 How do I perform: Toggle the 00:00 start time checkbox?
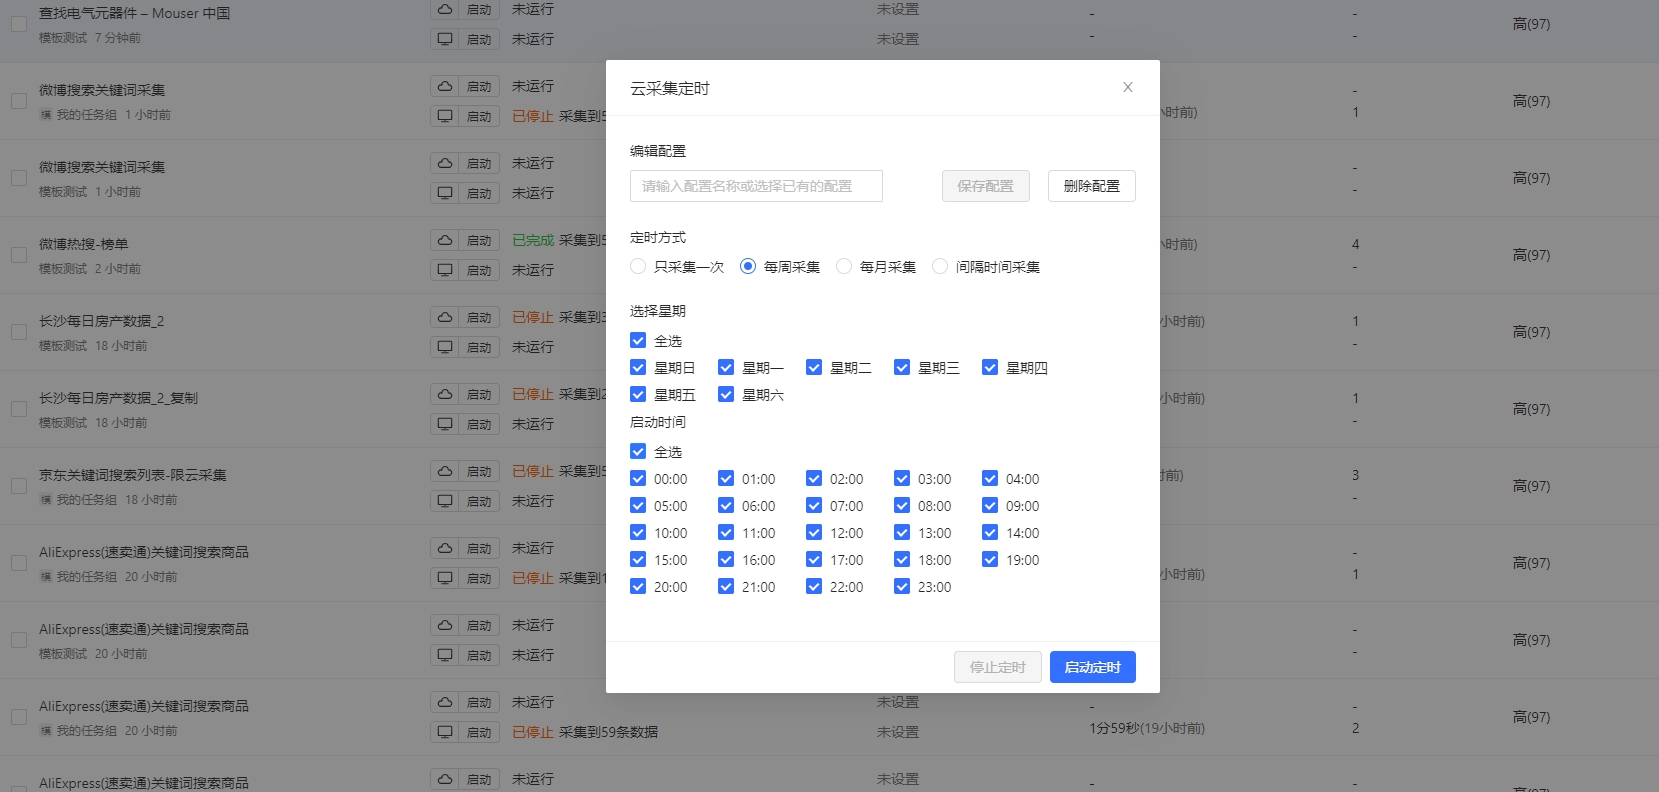(638, 479)
